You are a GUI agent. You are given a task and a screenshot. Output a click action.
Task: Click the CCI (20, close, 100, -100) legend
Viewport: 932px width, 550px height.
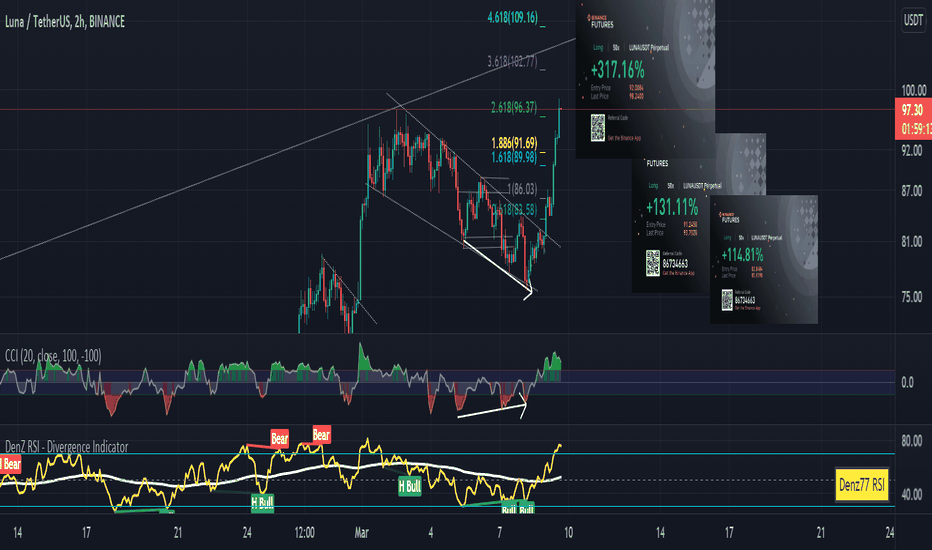pos(53,356)
